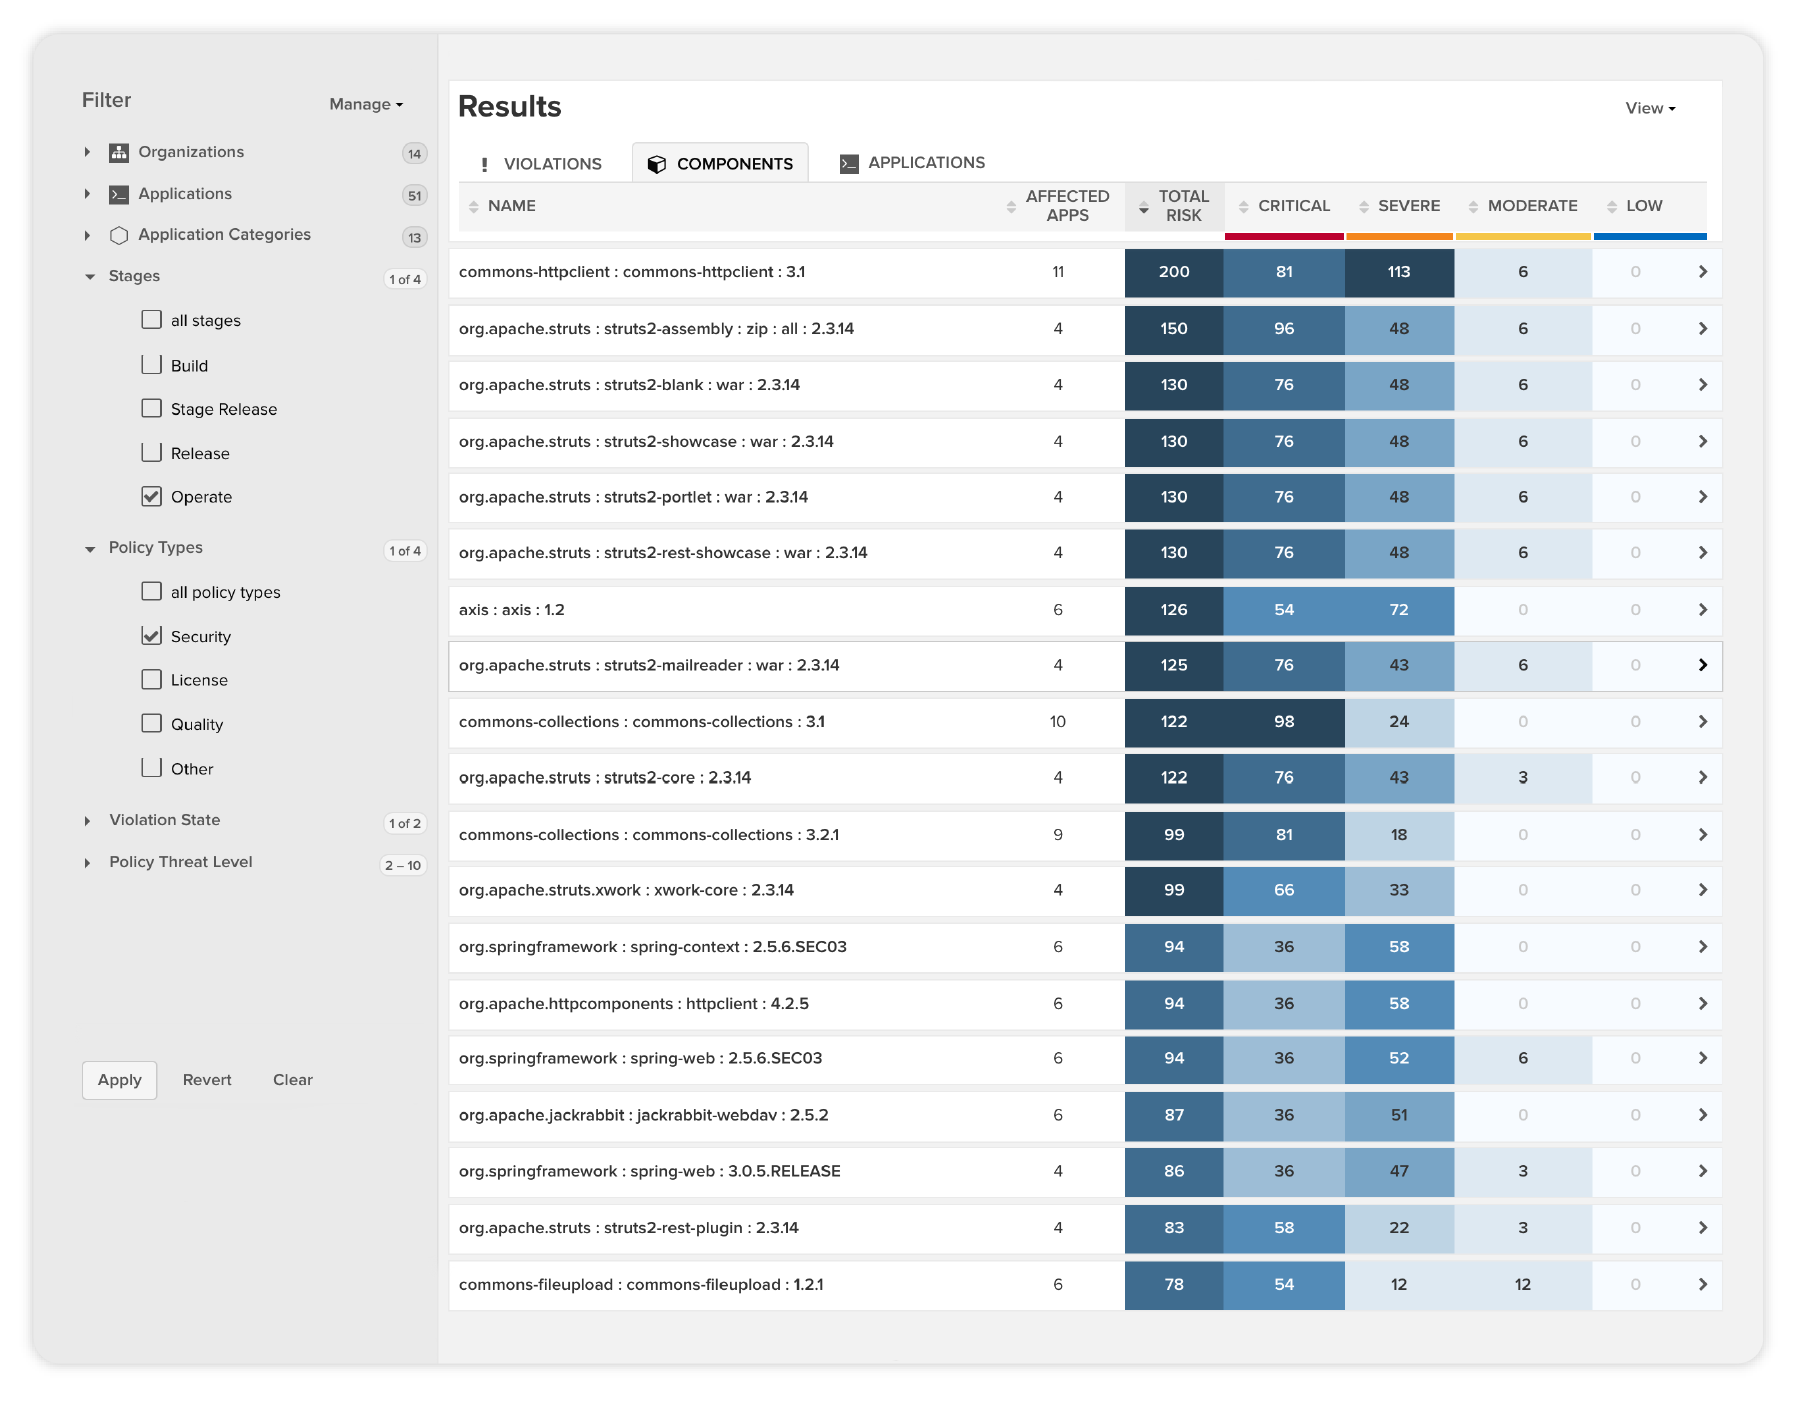Click the Apply filter button
The image size is (1800, 1401).
click(120, 1080)
